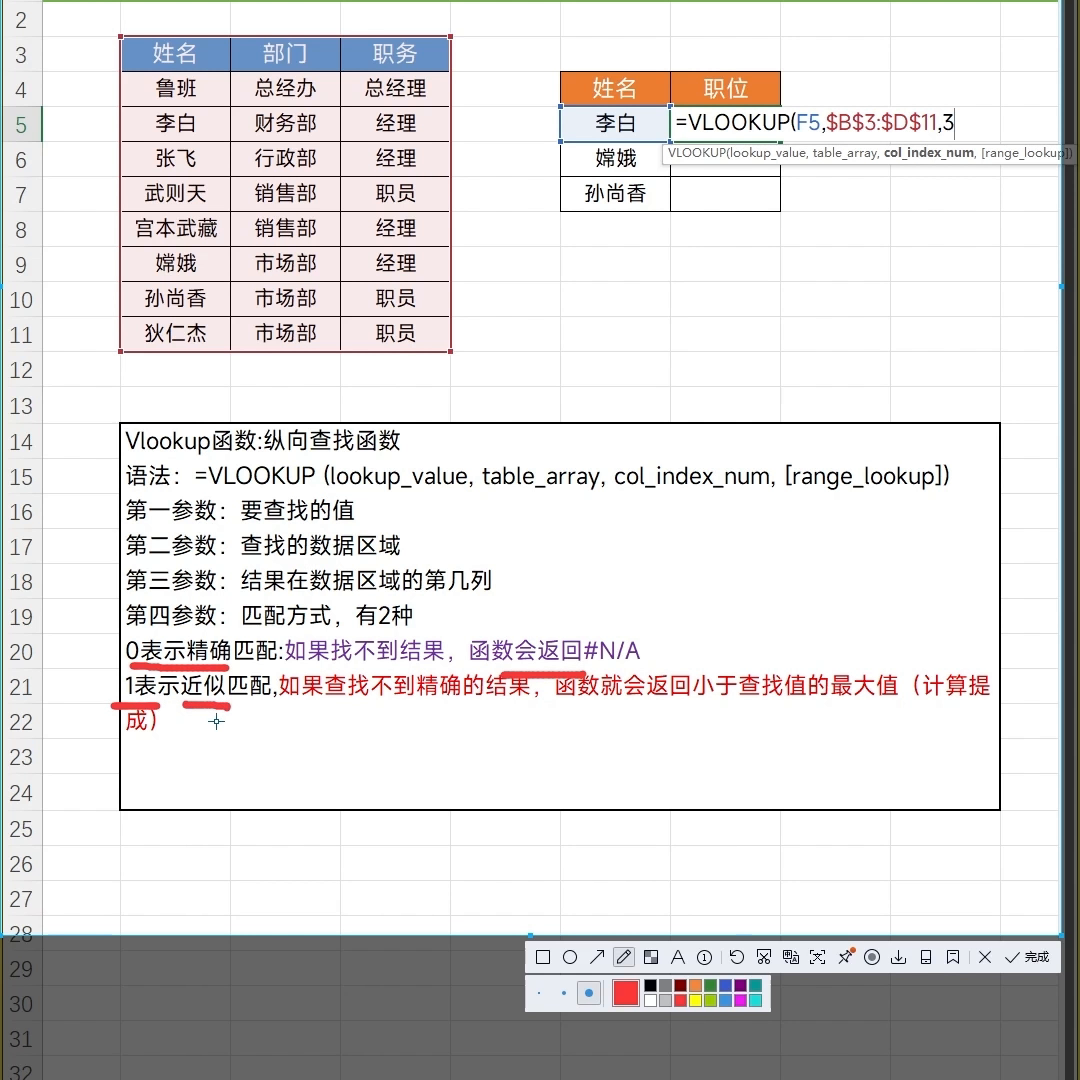This screenshot has width=1080, height=1080.
Task: Select the cell 孙尚香 in lookup table
Action: [615, 194]
